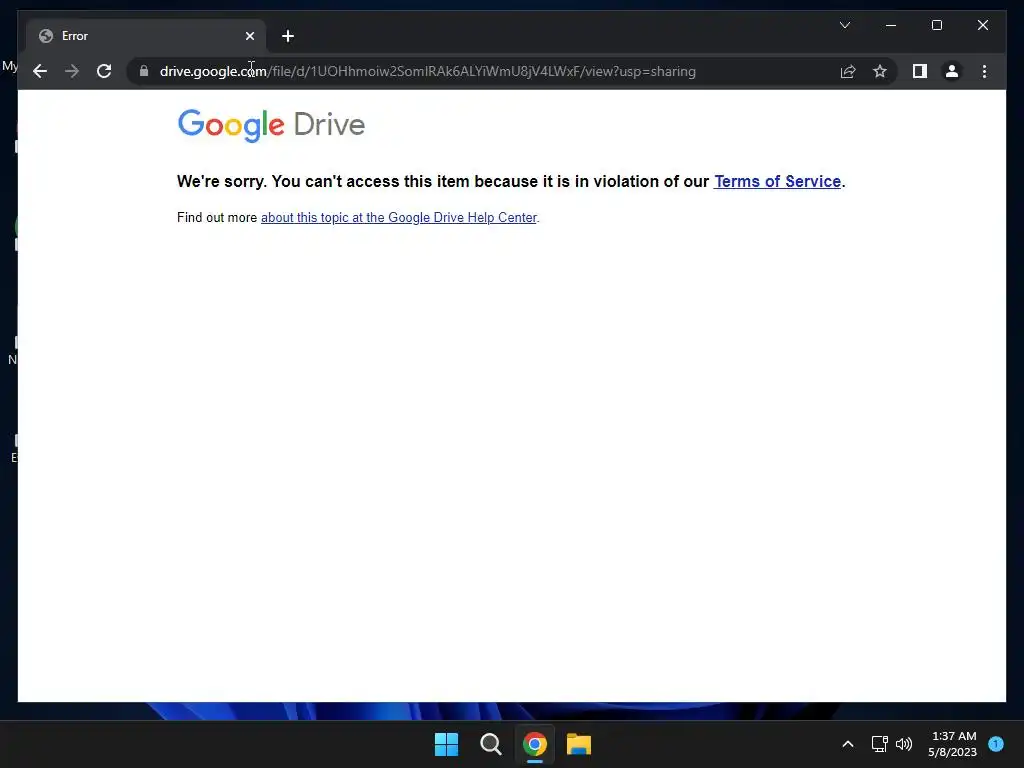Open the Windows Start menu
The width and height of the screenshot is (1024, 768).
[446, 744]
